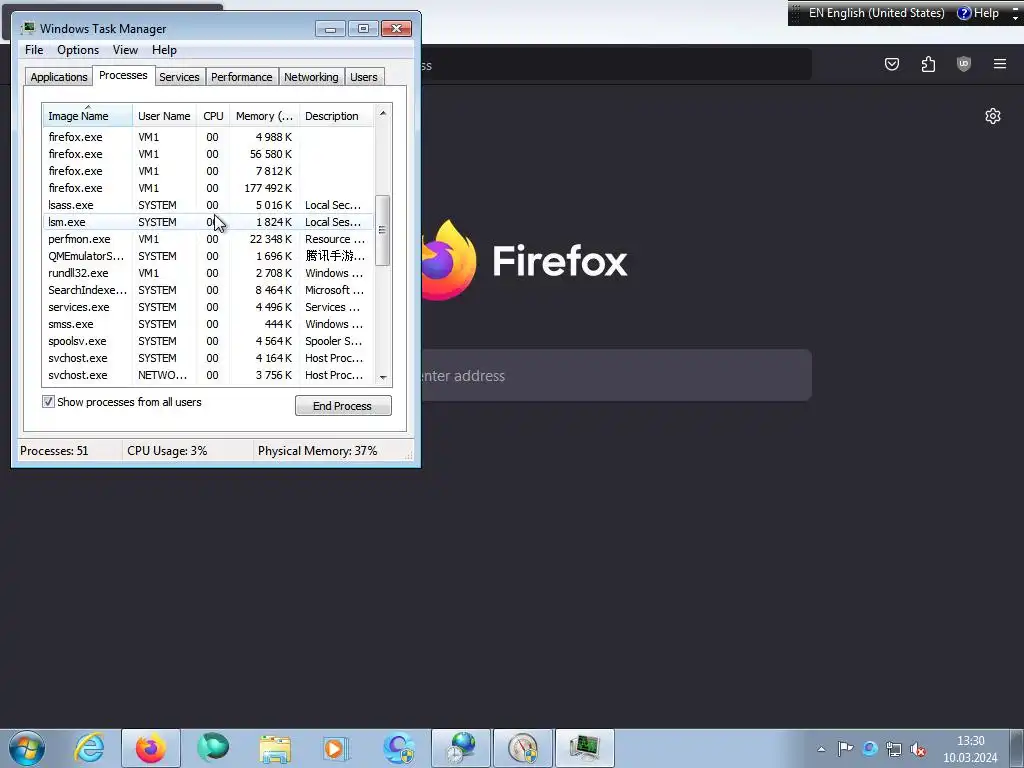
Task: Open the Options menu in Task Manager
Action: tap(78, 50)
